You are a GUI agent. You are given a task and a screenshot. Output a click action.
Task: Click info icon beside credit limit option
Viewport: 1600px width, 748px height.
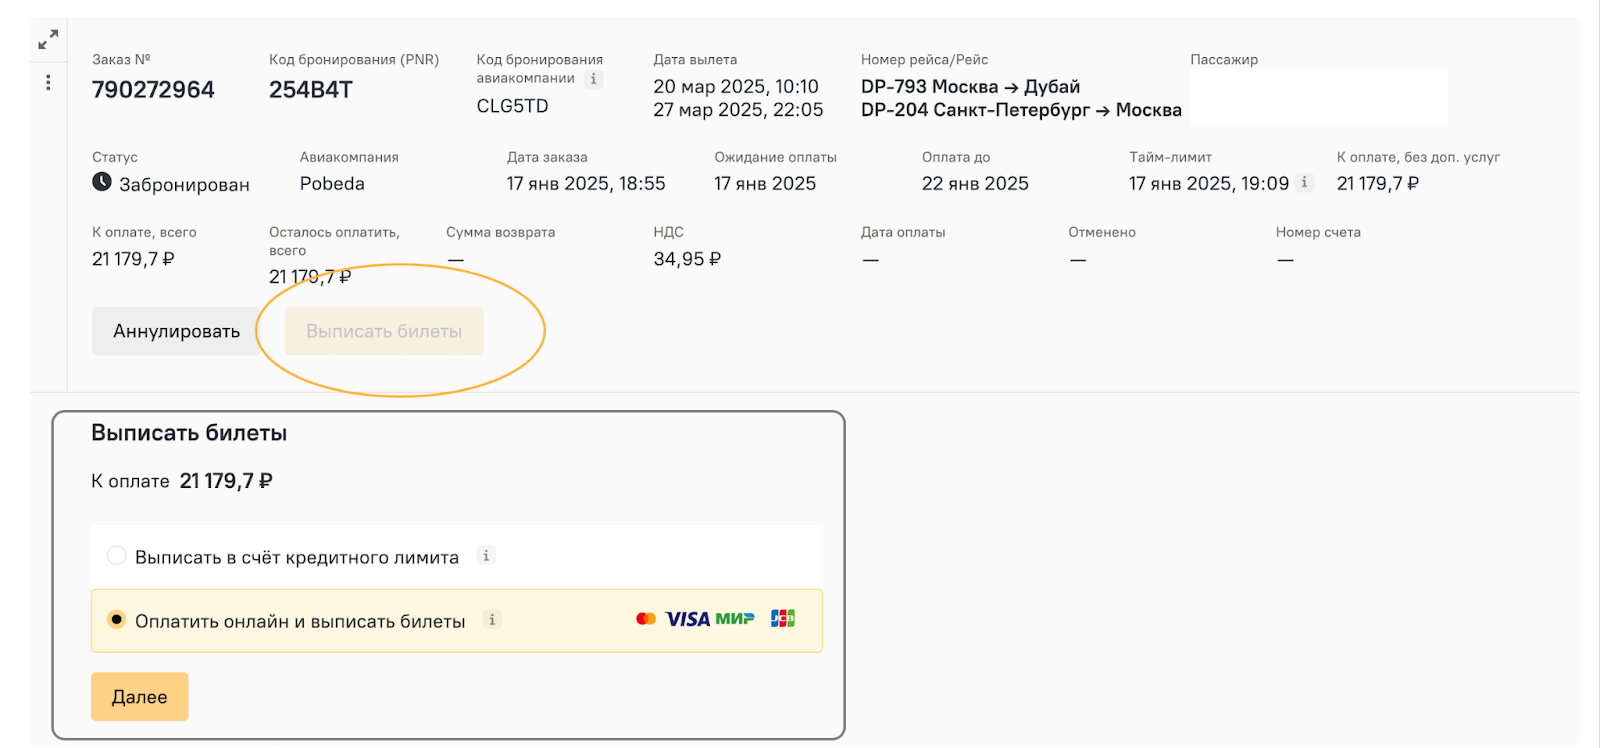click(x=486, y=556)
